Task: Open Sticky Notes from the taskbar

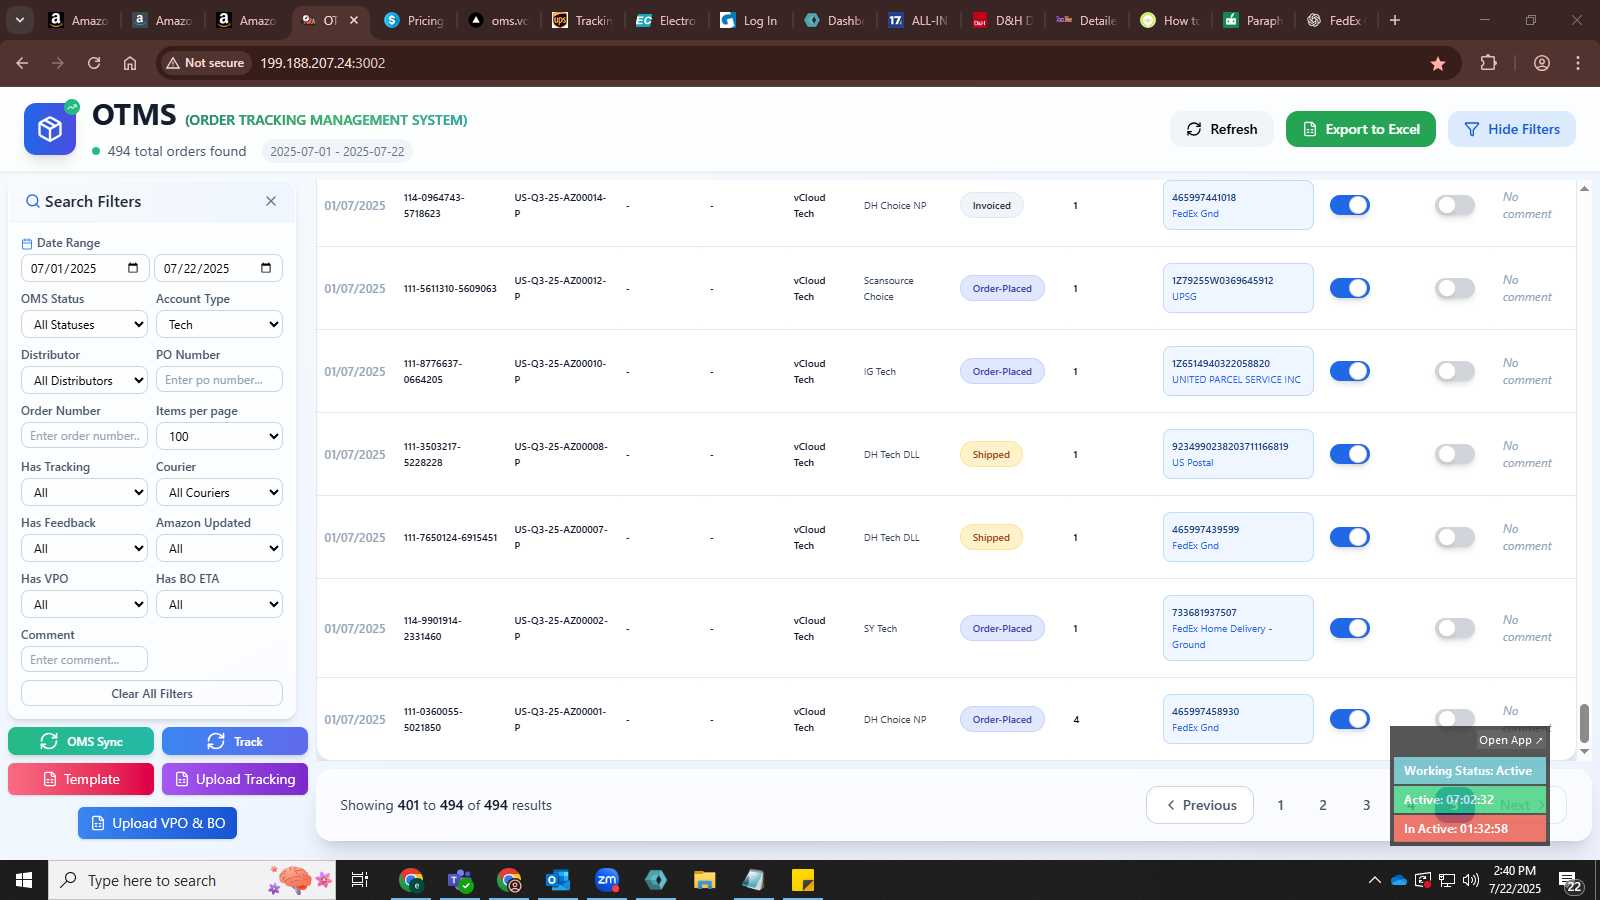Action: [803, 880]
